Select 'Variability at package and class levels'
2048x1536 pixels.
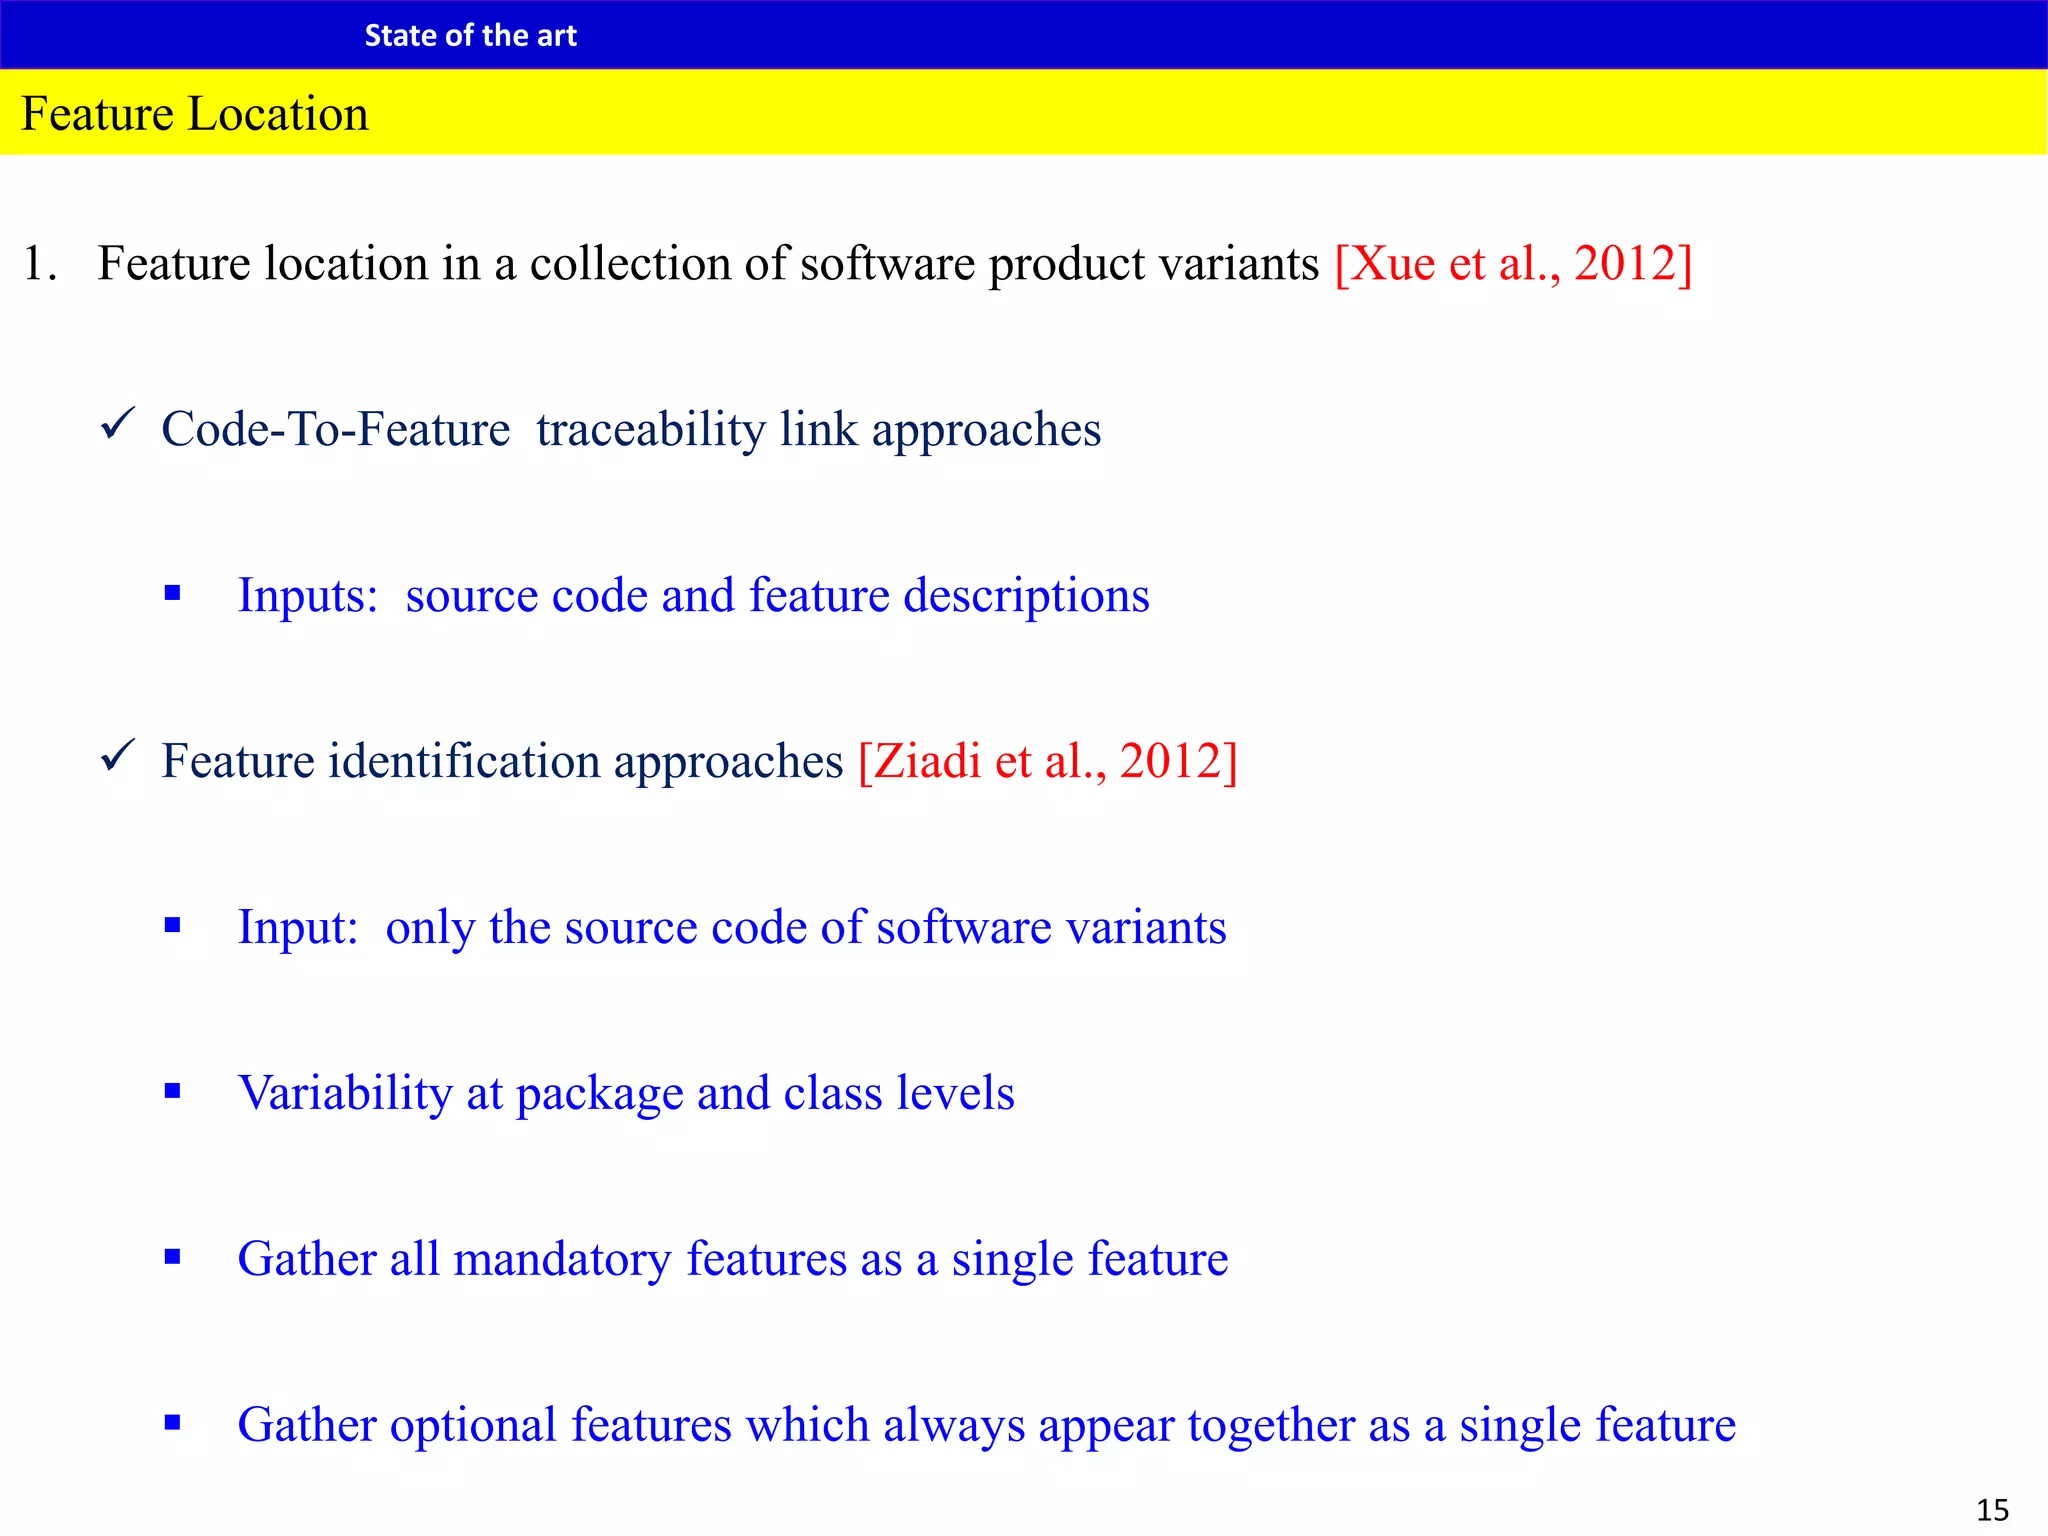point(626,1094)
